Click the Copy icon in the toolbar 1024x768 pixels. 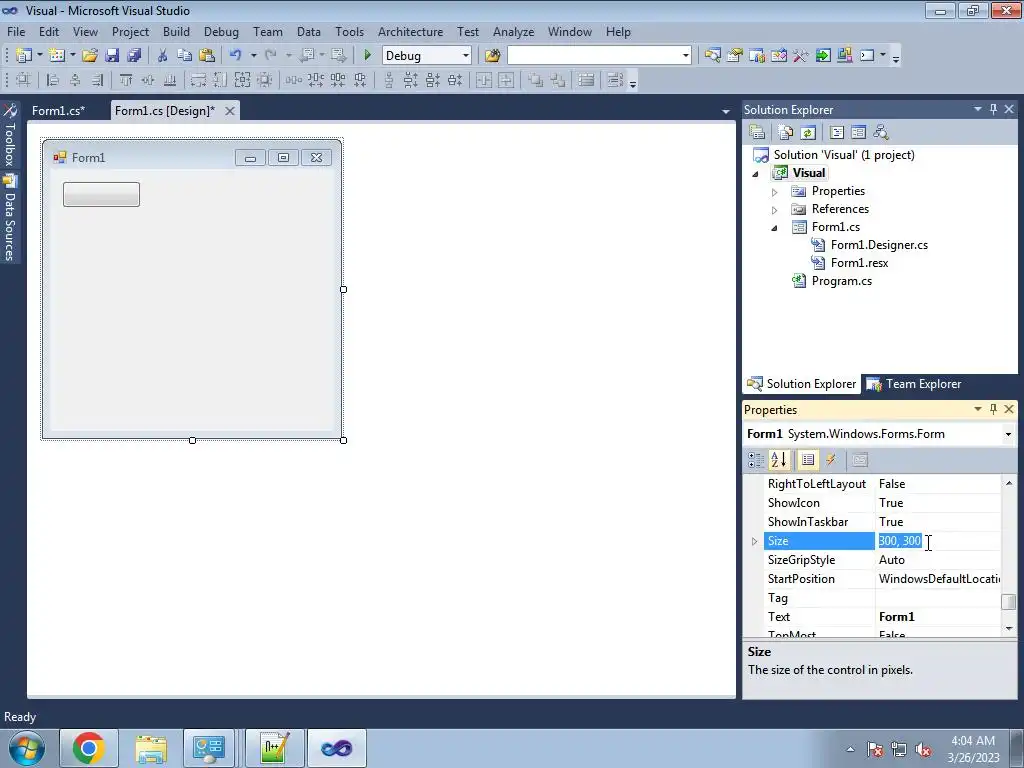pyautogui.click(x=184, y=56)
